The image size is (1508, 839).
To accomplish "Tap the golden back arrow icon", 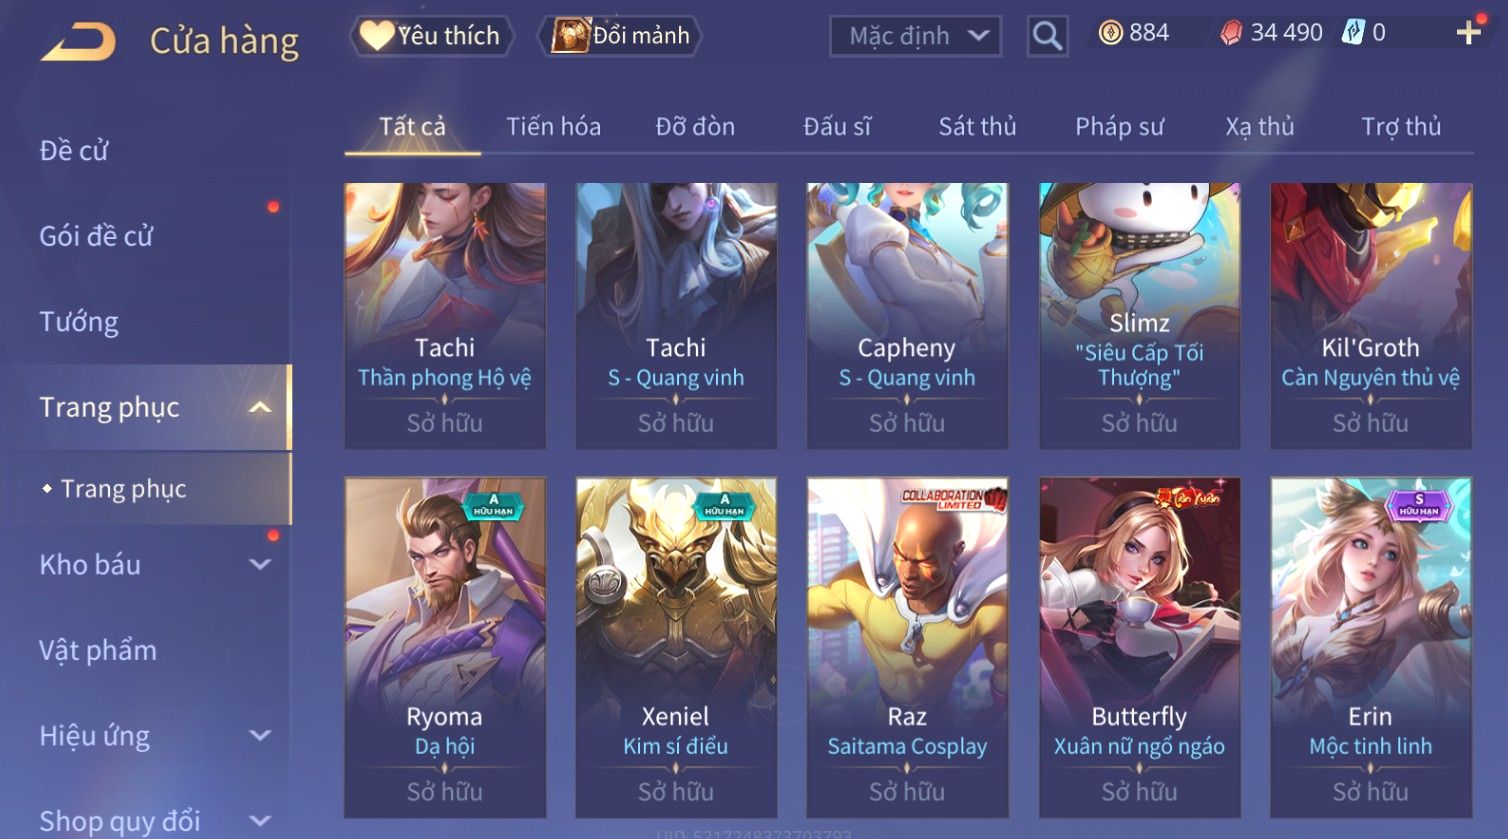I will coord(78,41).
